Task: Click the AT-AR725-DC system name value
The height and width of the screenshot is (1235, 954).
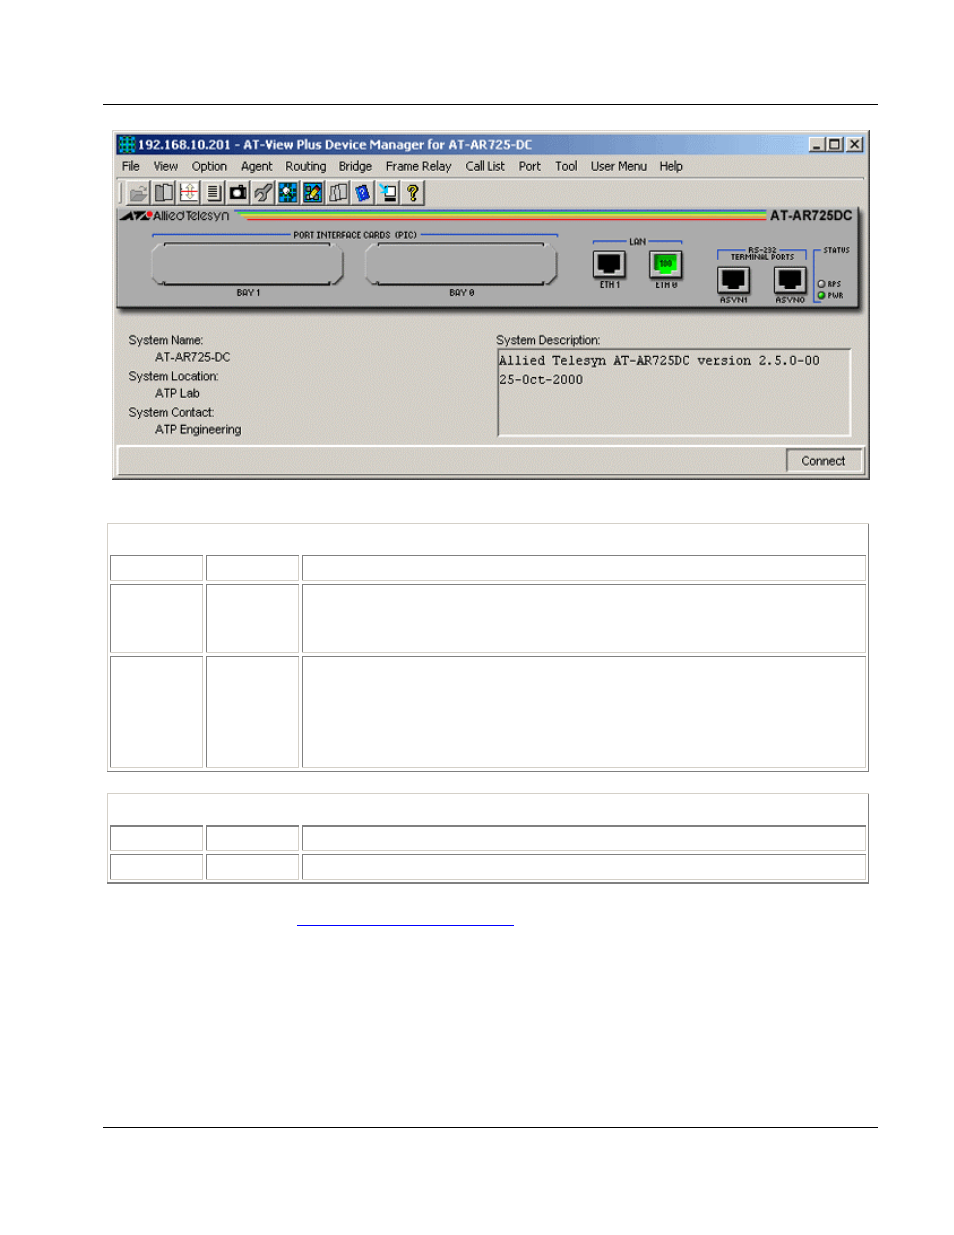Action: 193,357
